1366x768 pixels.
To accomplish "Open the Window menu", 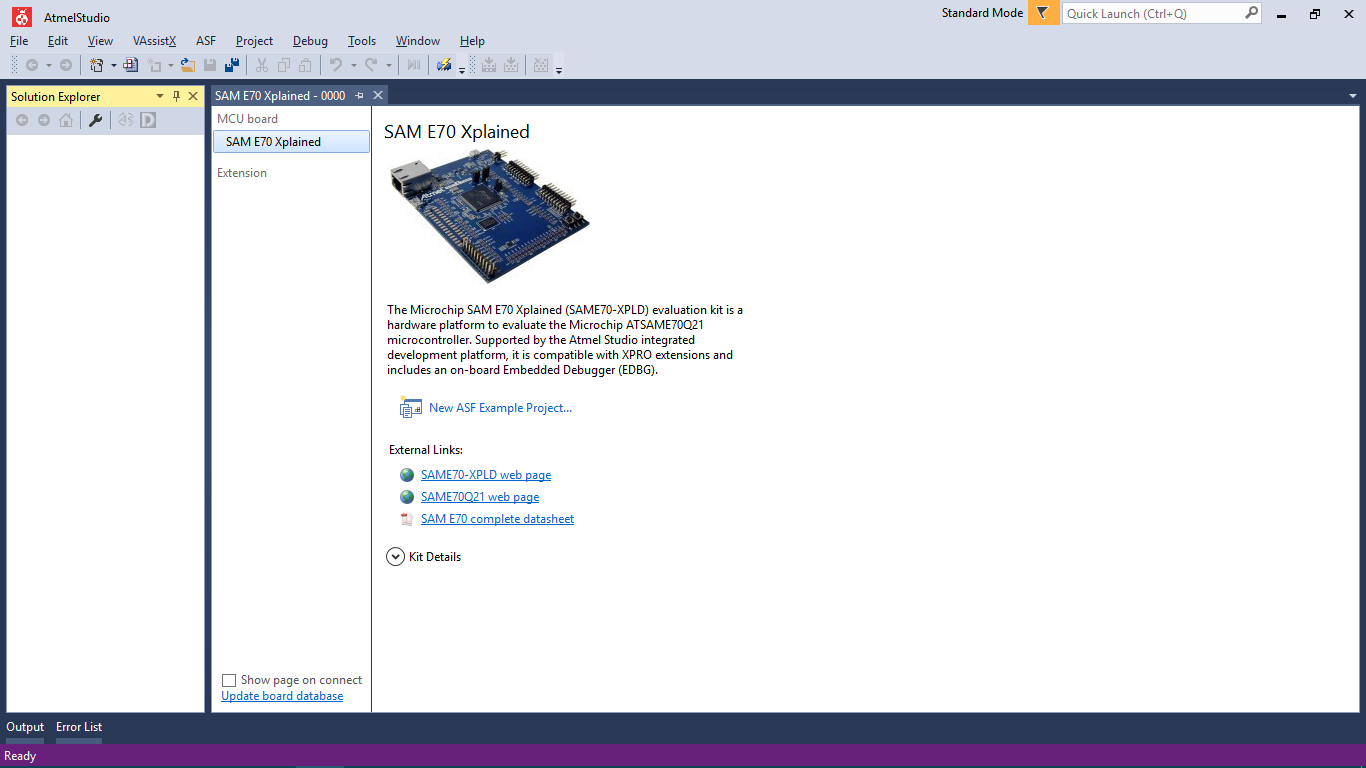I will [x=418, y=41].
